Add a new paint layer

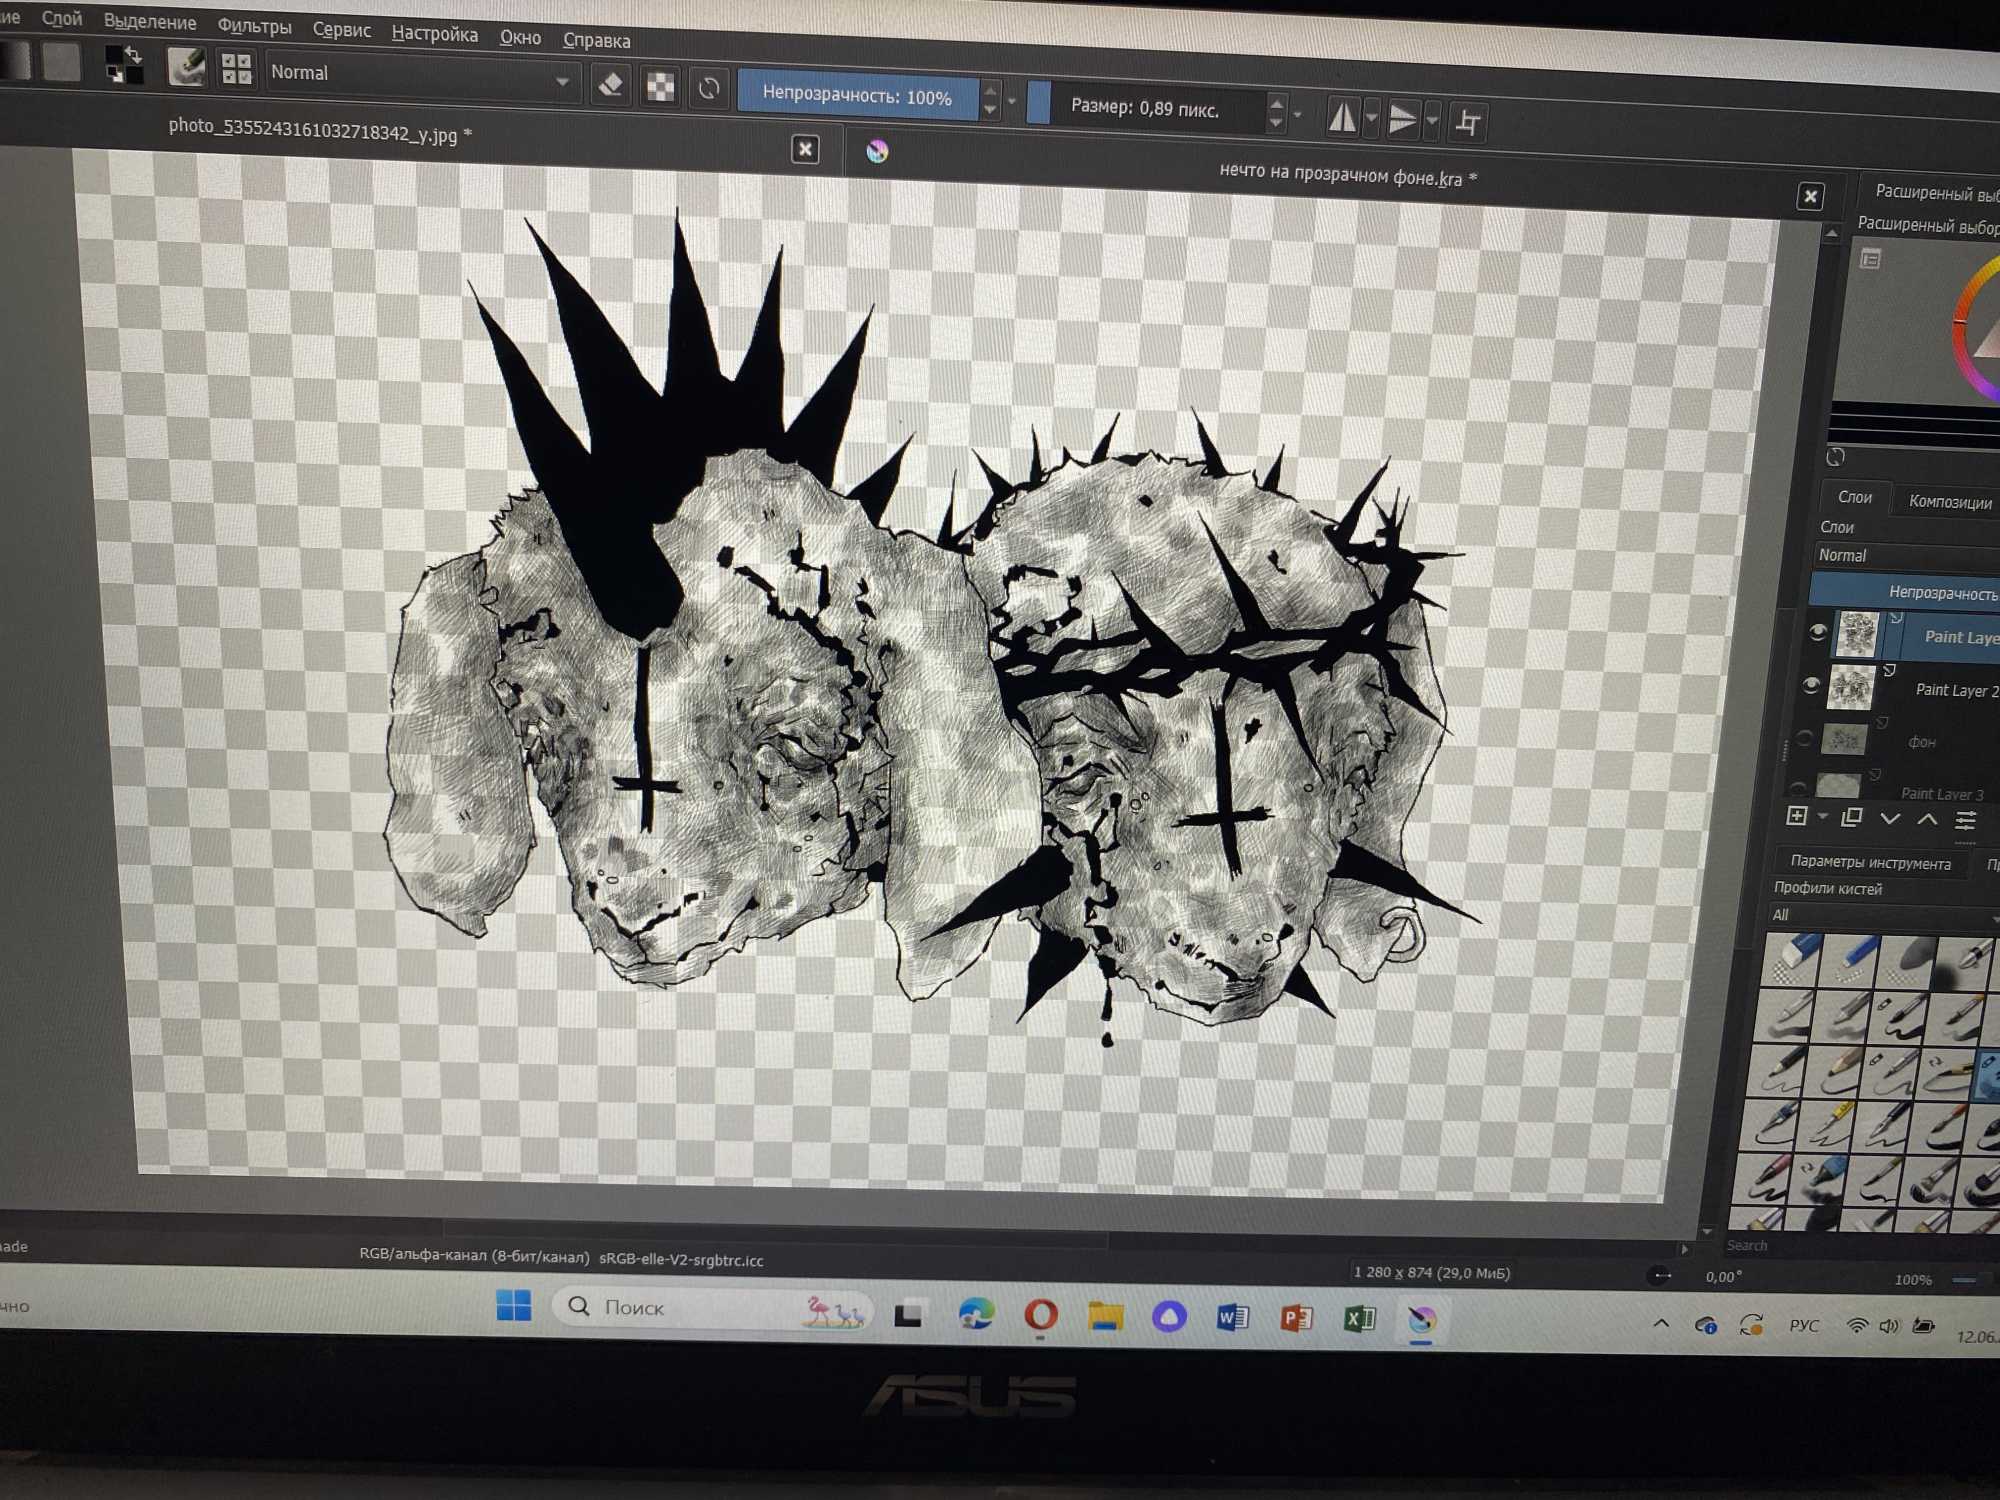(x=1796, y=816)
